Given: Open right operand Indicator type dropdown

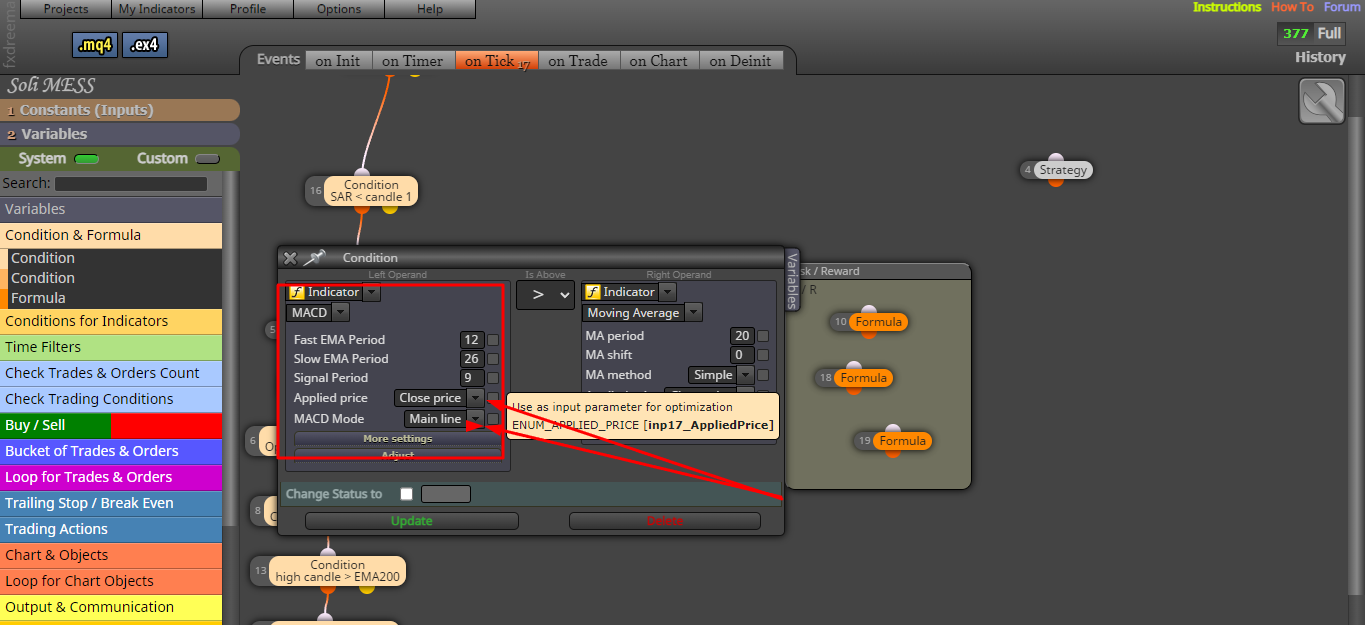Looking at the screenshot, I should coord(667,293).
